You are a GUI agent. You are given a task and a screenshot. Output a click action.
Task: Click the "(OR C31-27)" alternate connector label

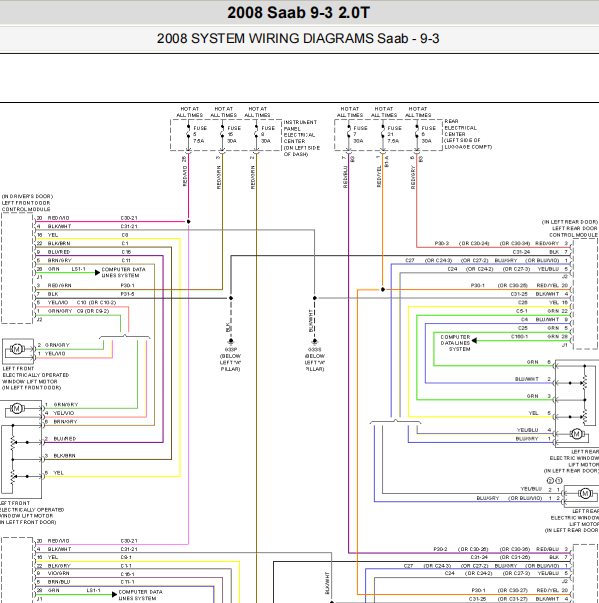click(x=513, y=599)
